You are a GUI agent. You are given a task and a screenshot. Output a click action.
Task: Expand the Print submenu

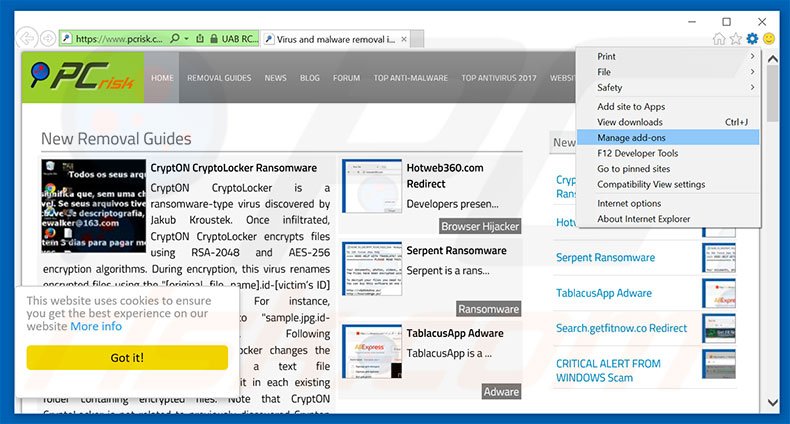(668, 56)
